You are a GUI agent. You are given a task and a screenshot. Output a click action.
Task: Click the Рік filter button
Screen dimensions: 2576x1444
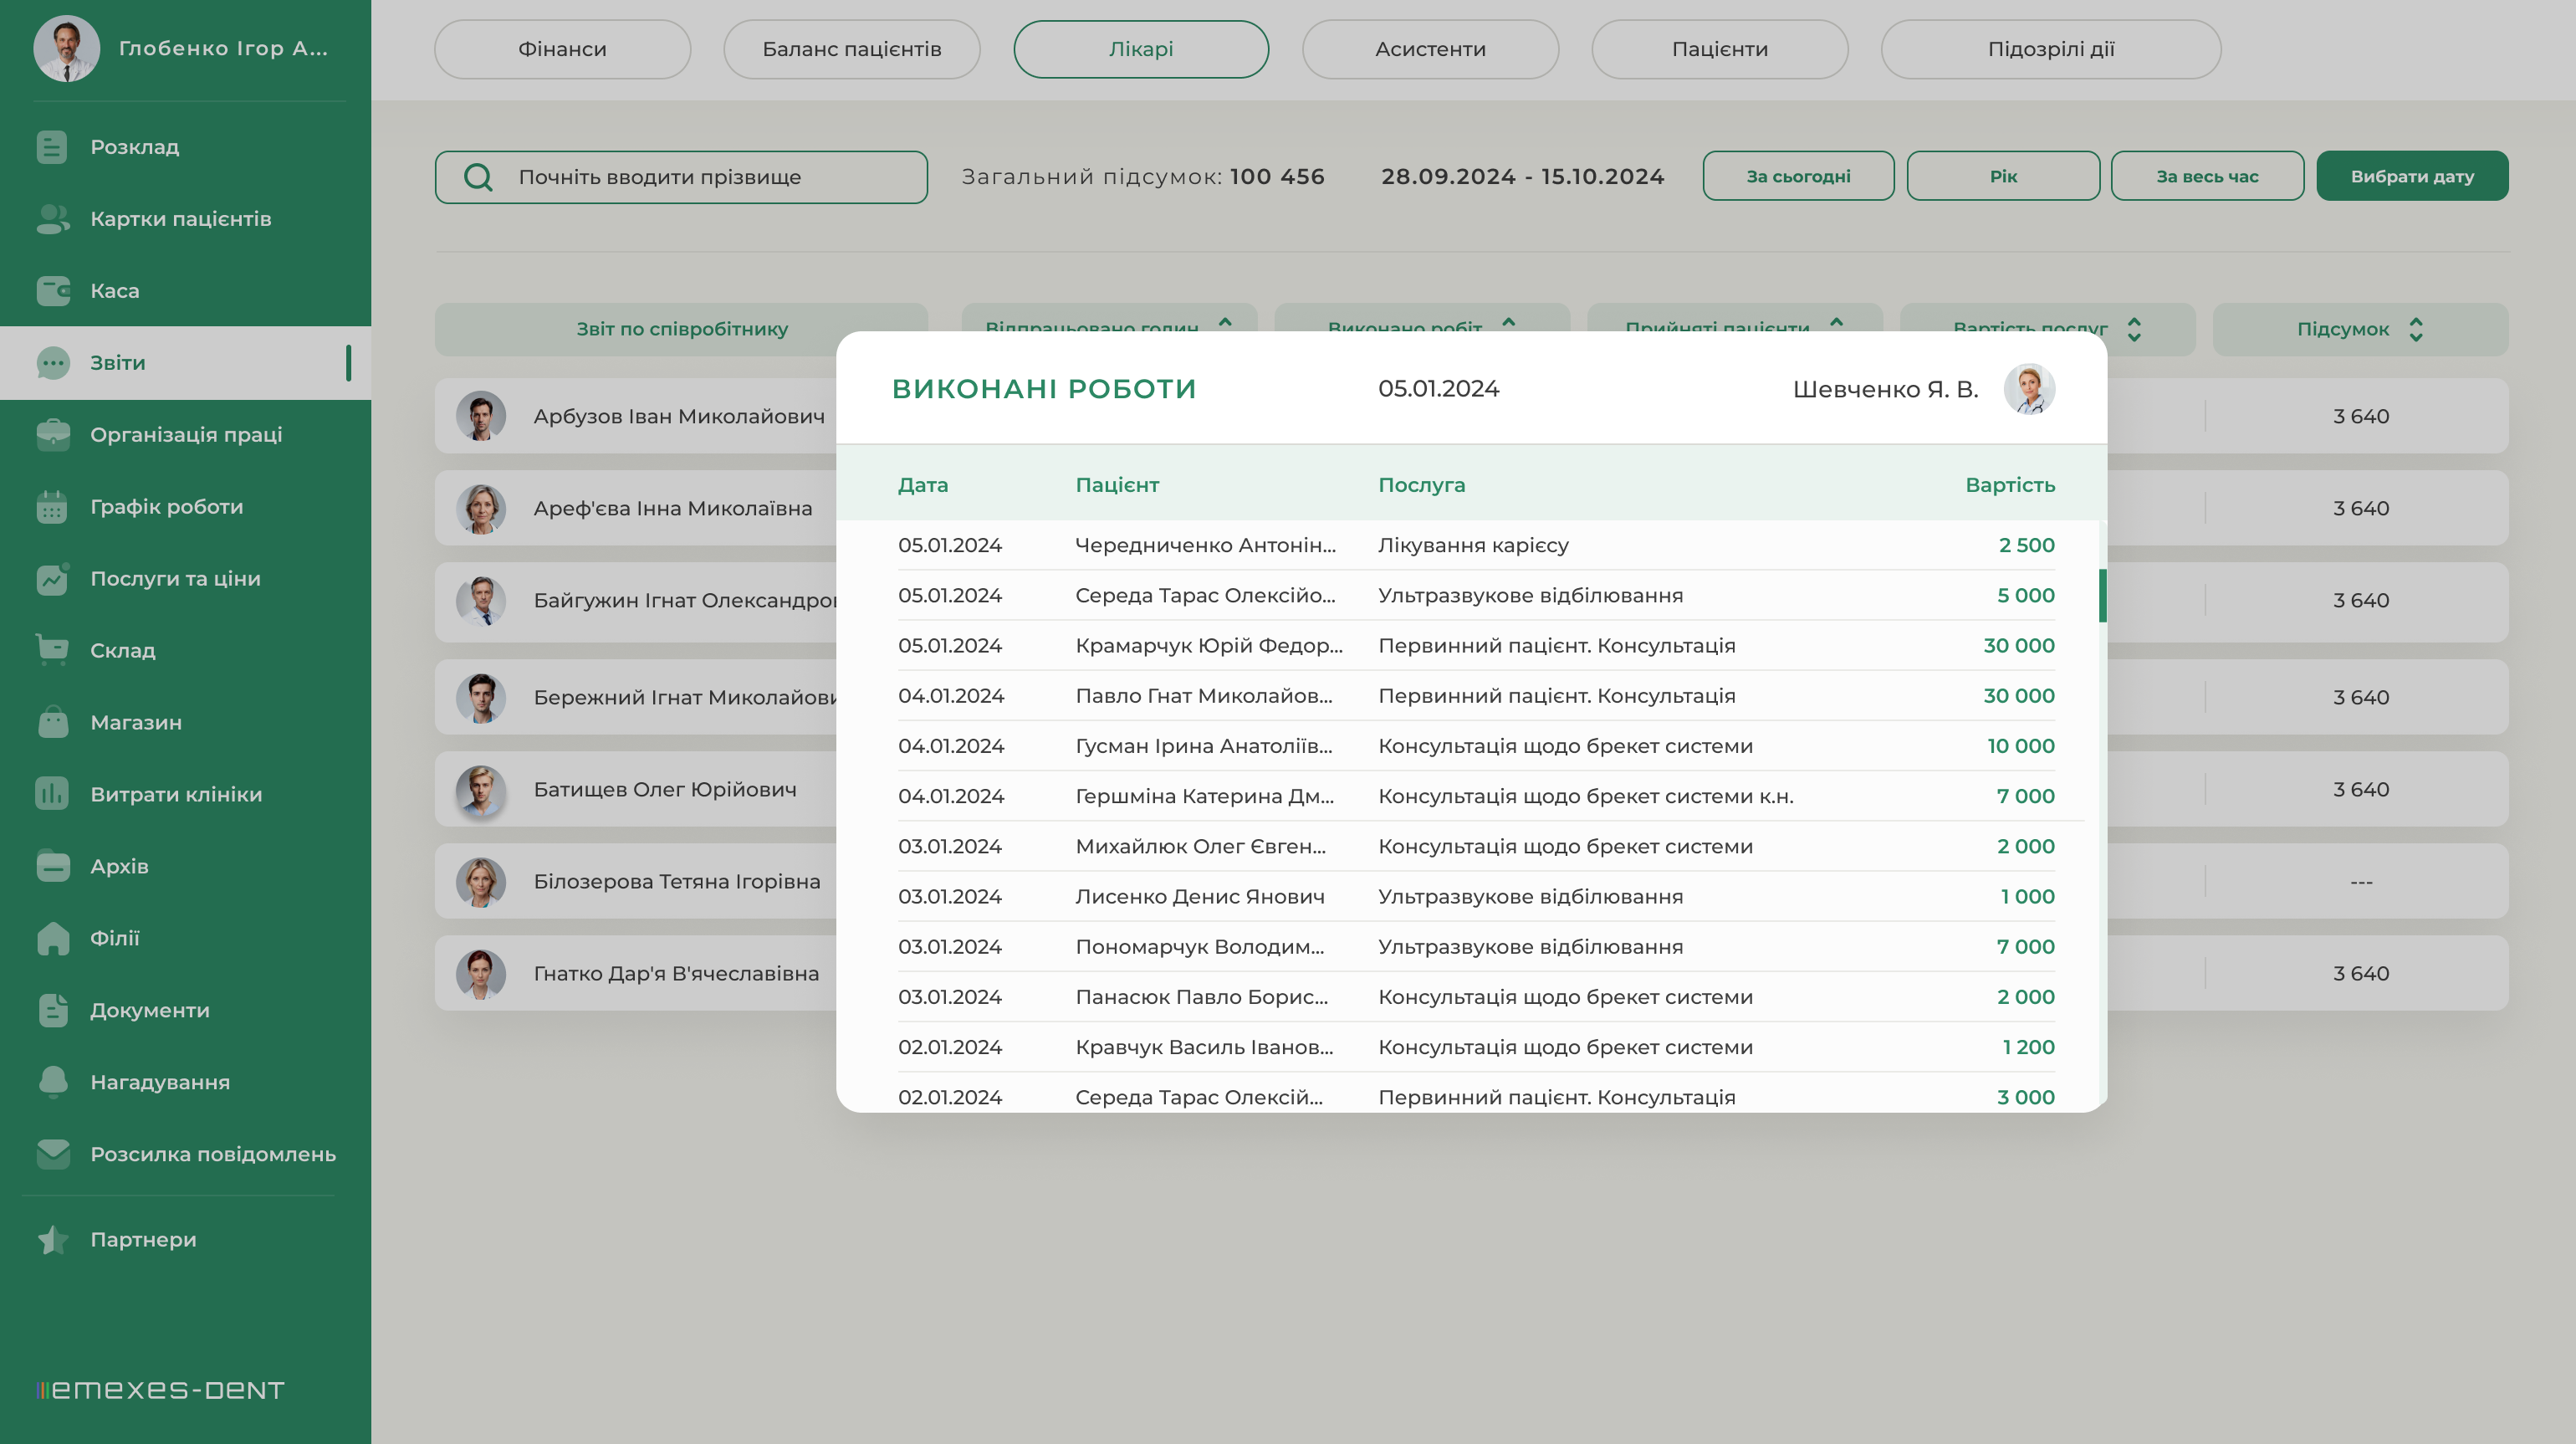pyautogui.click(x=2003, y=176)
